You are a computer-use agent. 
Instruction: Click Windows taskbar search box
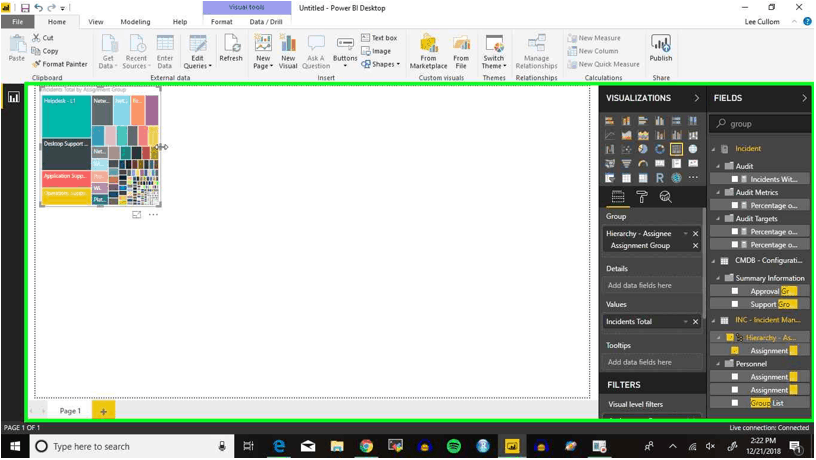coord(130,446)
